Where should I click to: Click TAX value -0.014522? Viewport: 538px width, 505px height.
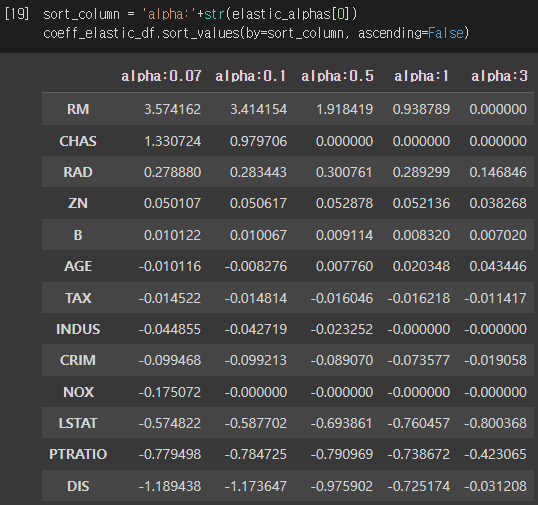(170, 298)
